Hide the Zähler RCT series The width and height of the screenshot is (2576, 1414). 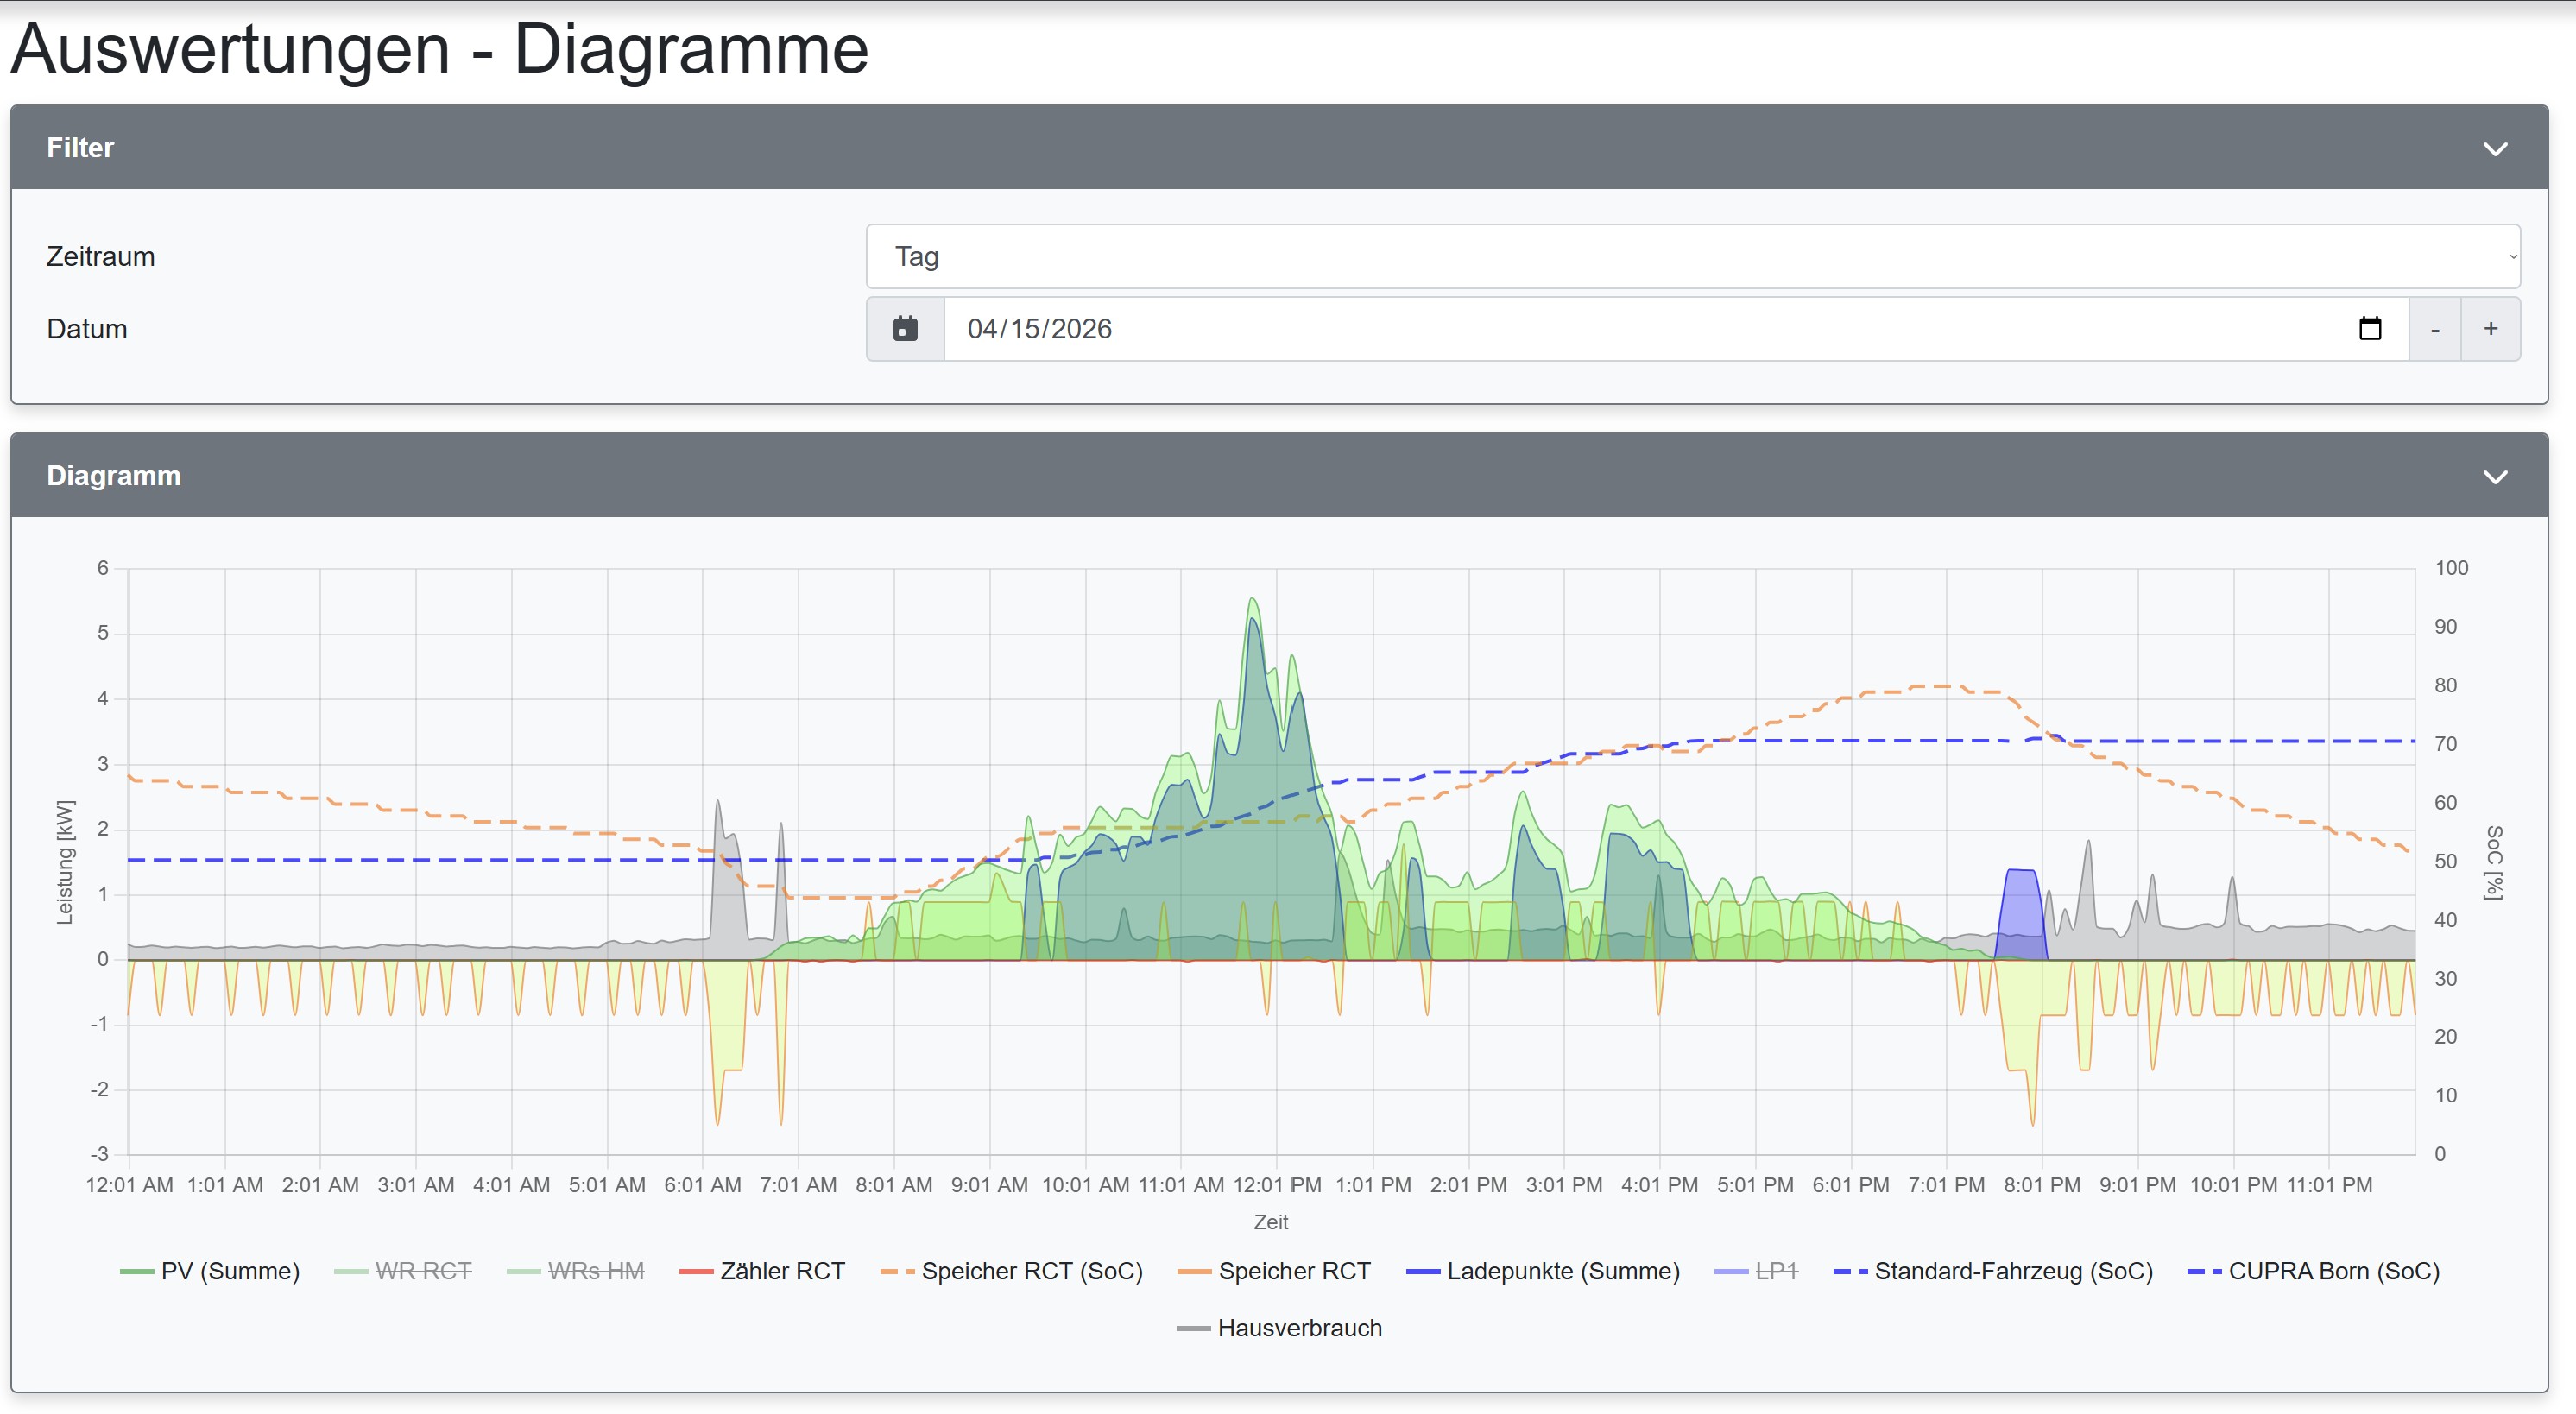coord(781,1271)
